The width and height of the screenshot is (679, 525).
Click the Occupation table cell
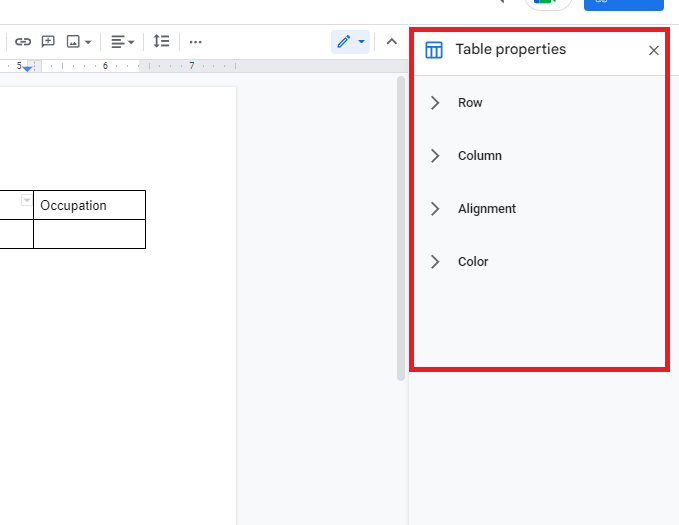90,205
